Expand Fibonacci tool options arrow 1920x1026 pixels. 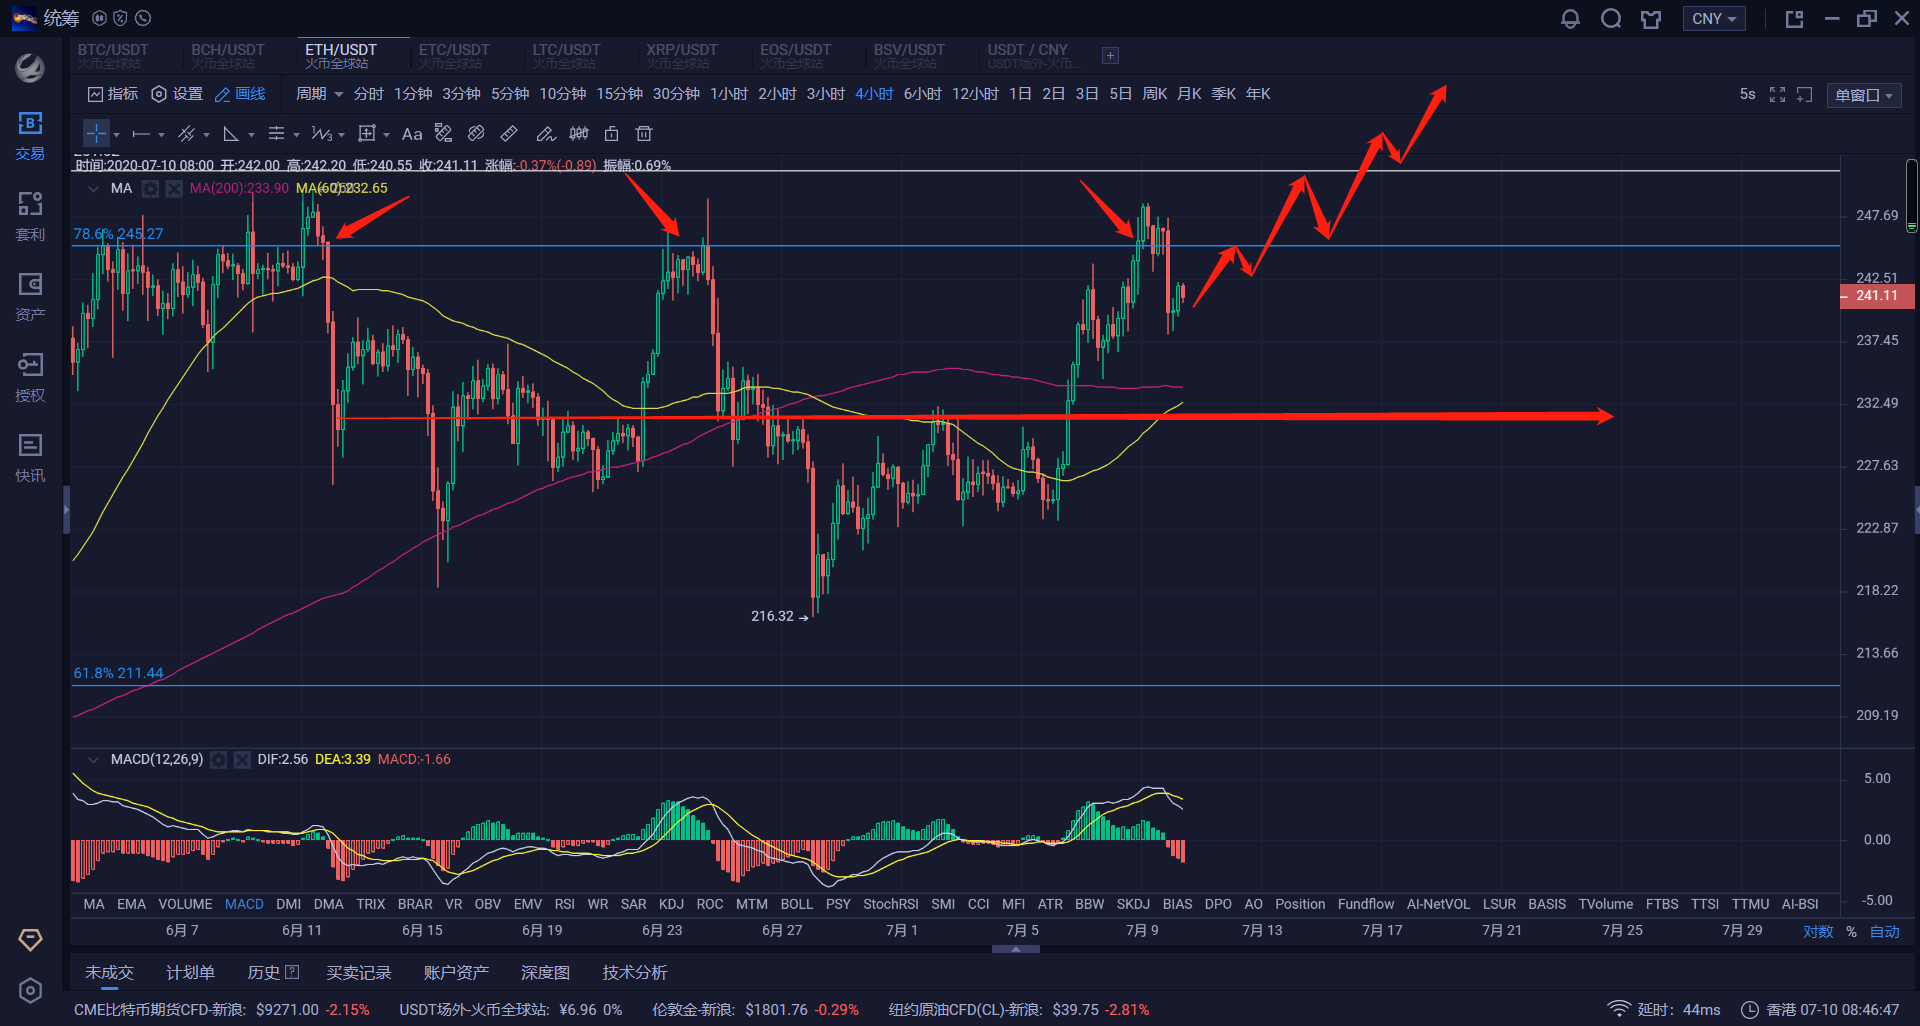click(296, 135)
